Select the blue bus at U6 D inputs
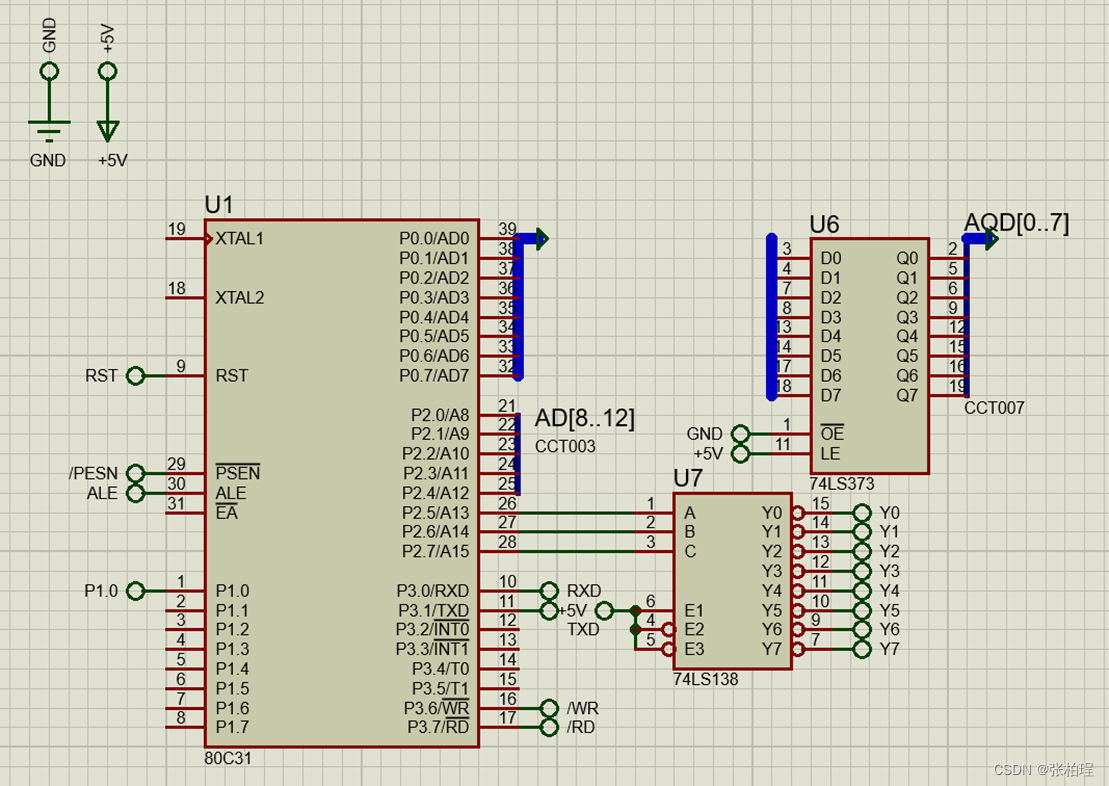Screen dimensions: 1109x786 pyautogui.click(x=772, y=317)
